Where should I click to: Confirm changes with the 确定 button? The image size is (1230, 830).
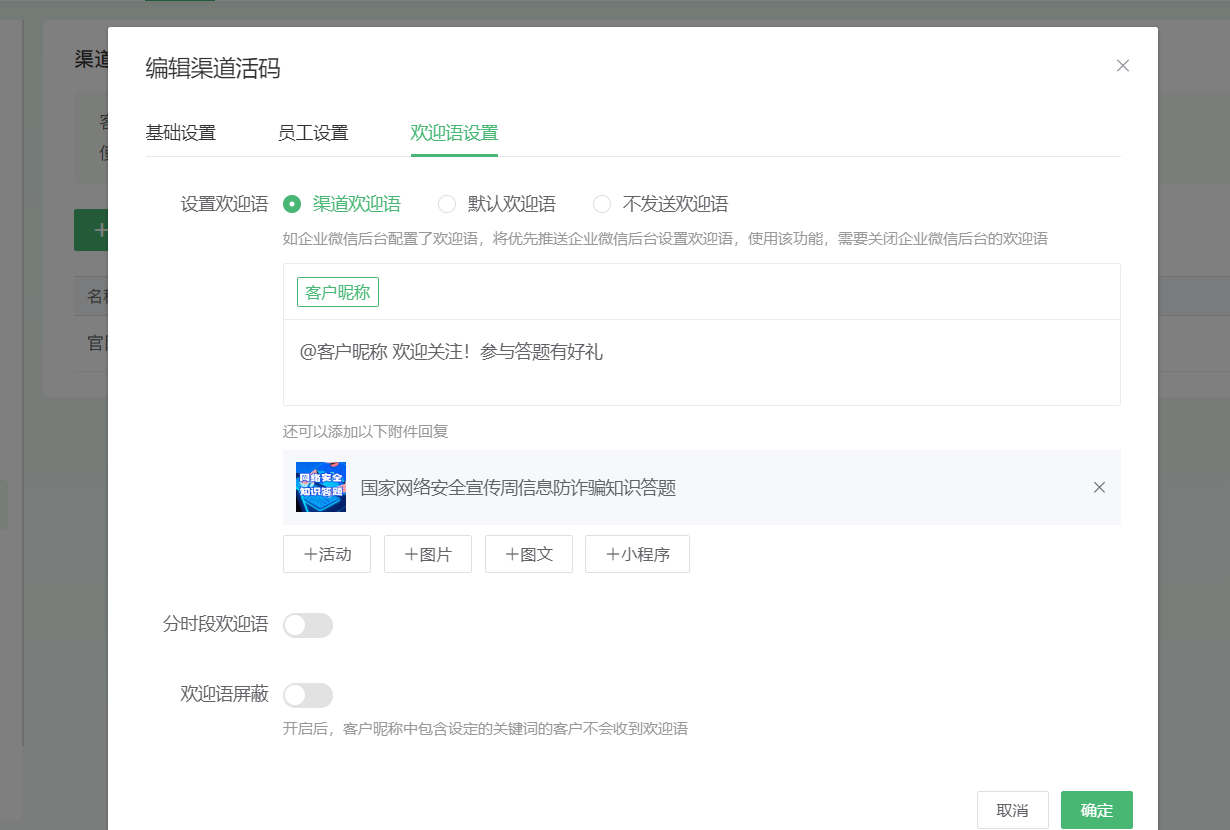(1096, 810)
